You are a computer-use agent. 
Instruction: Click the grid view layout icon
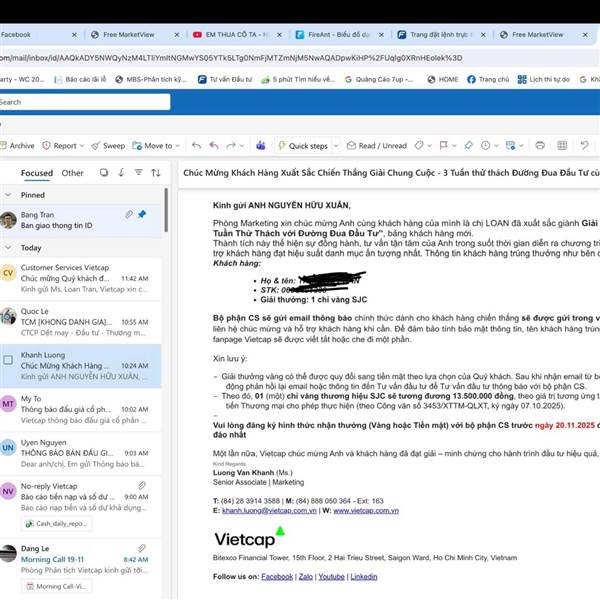coord(562,145)
